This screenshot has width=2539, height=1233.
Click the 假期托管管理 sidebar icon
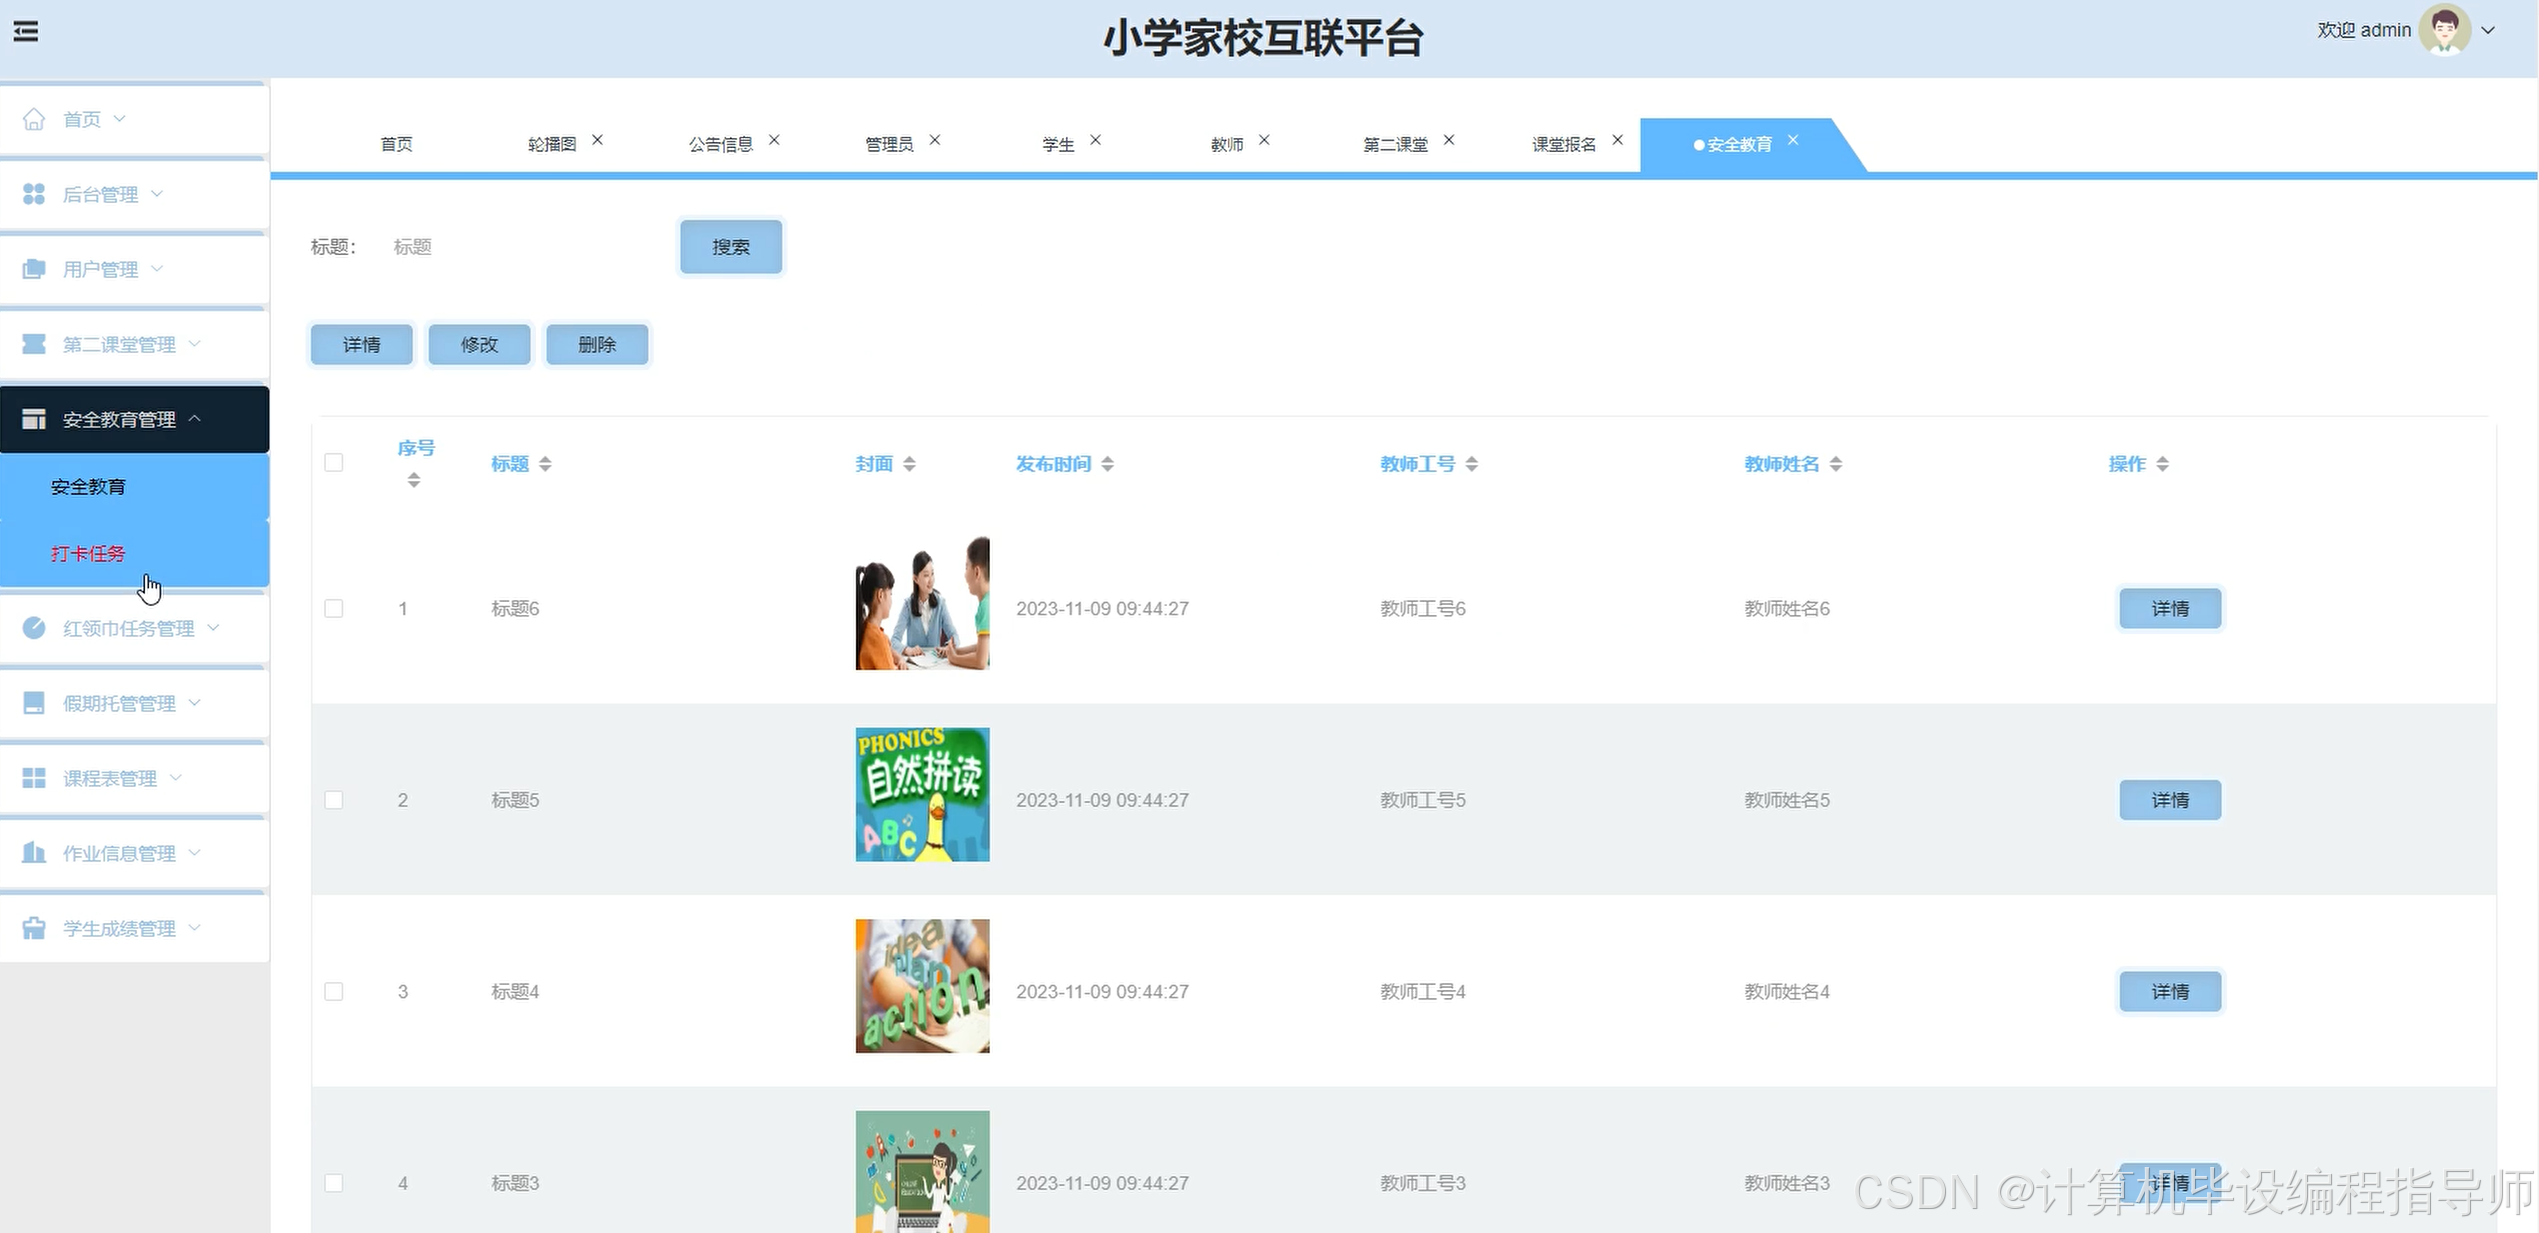tap(34, 703)
